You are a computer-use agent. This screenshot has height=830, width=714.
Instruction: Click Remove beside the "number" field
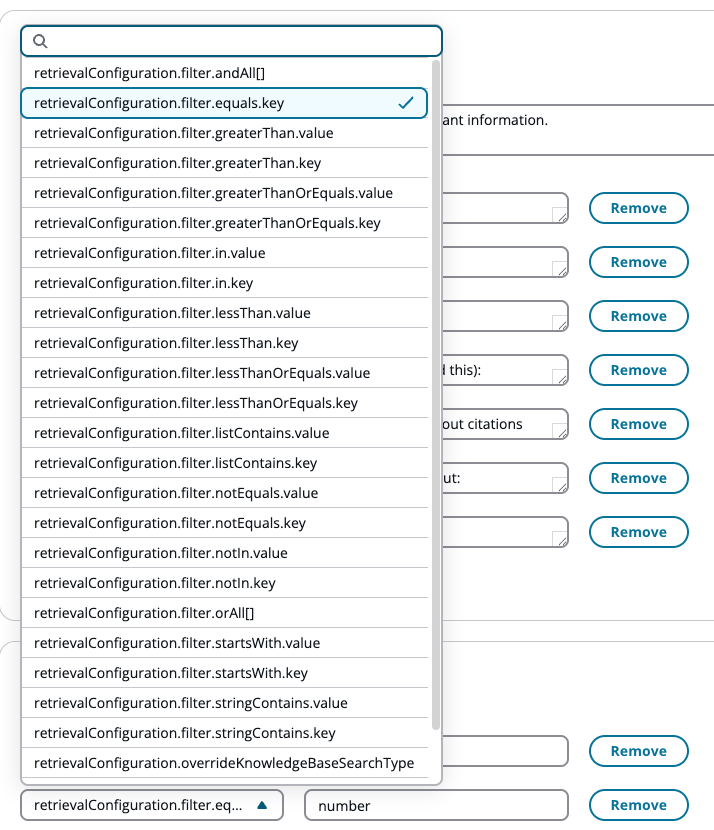coord(638,805)
